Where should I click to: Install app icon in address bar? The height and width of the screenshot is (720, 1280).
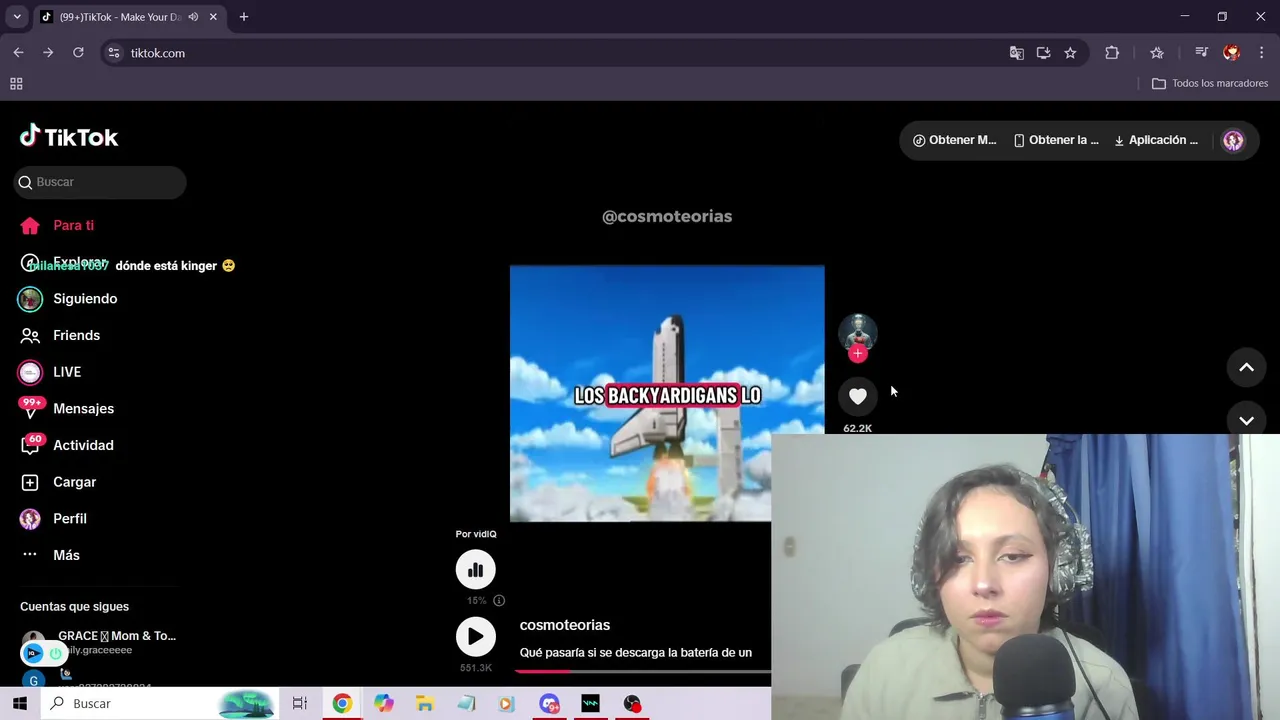(1043, 53)
